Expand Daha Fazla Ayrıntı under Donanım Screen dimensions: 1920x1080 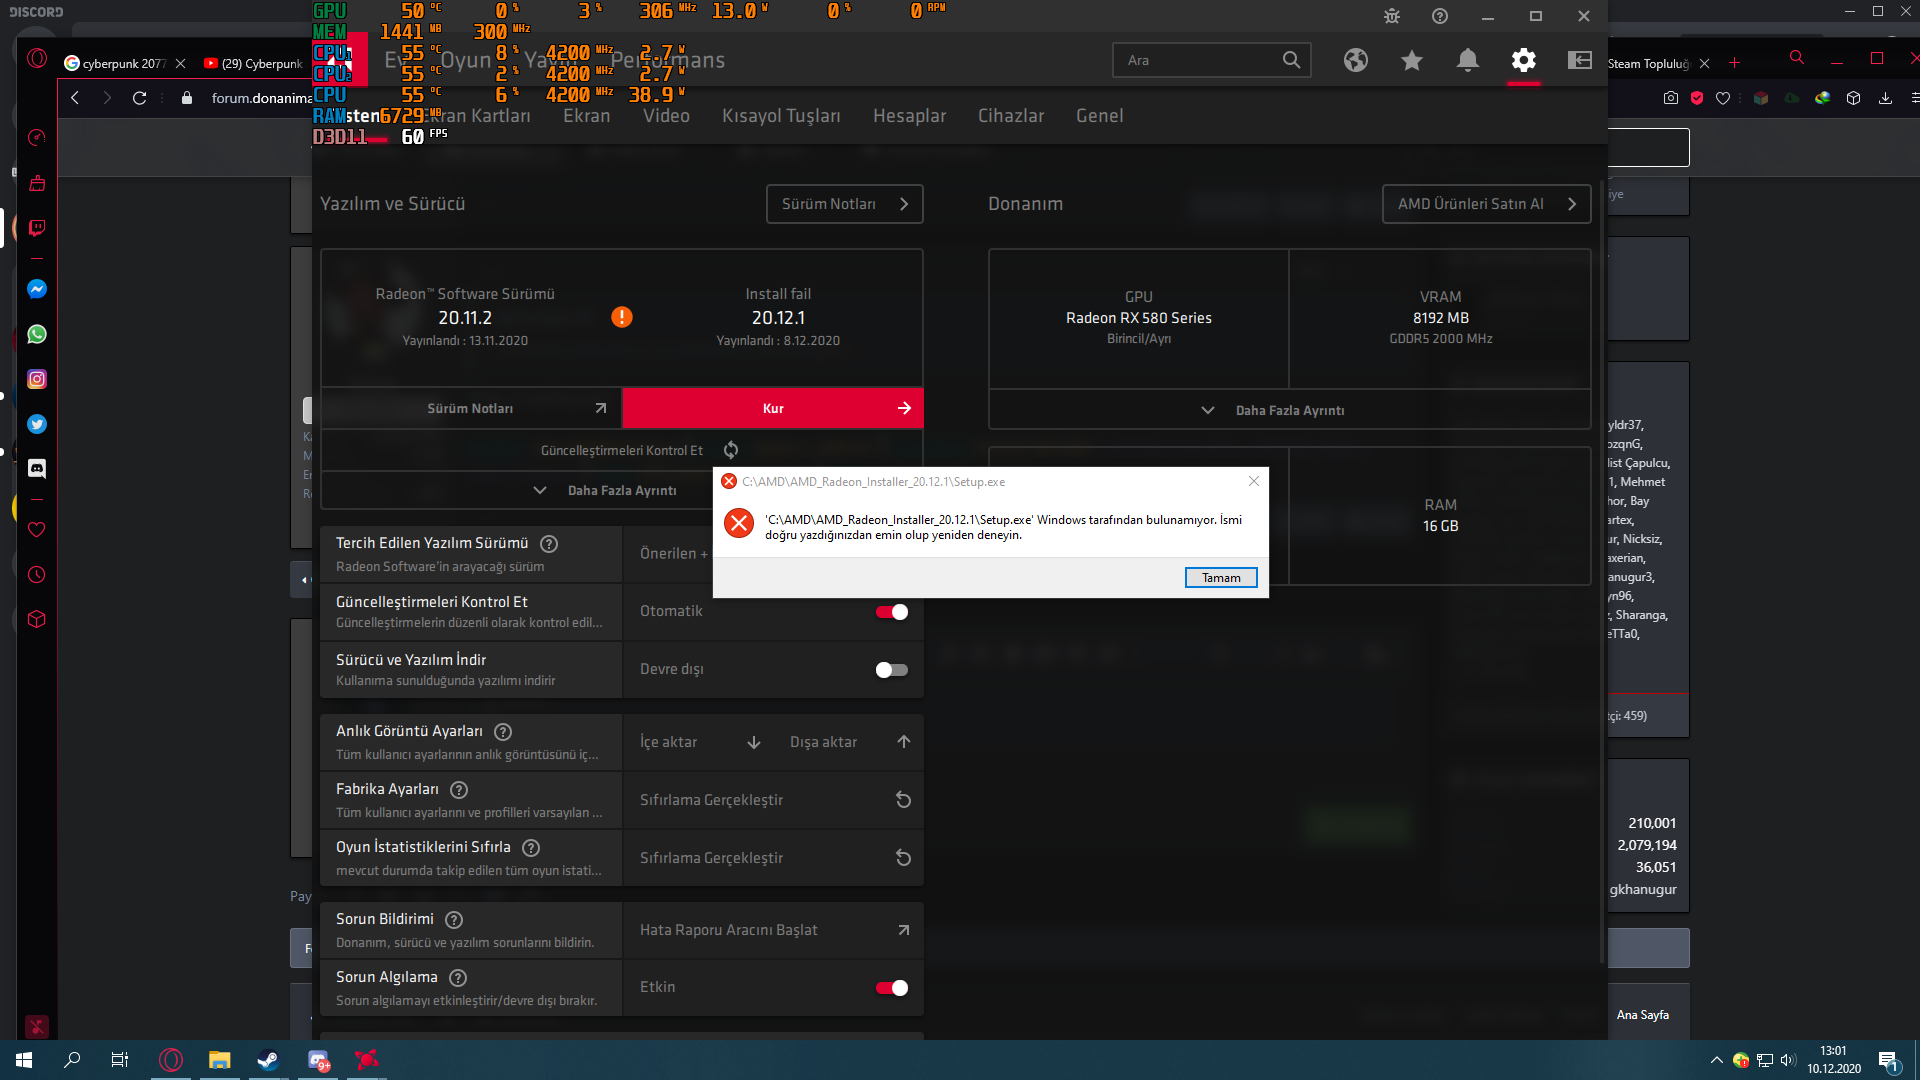tap(1289, 410)
